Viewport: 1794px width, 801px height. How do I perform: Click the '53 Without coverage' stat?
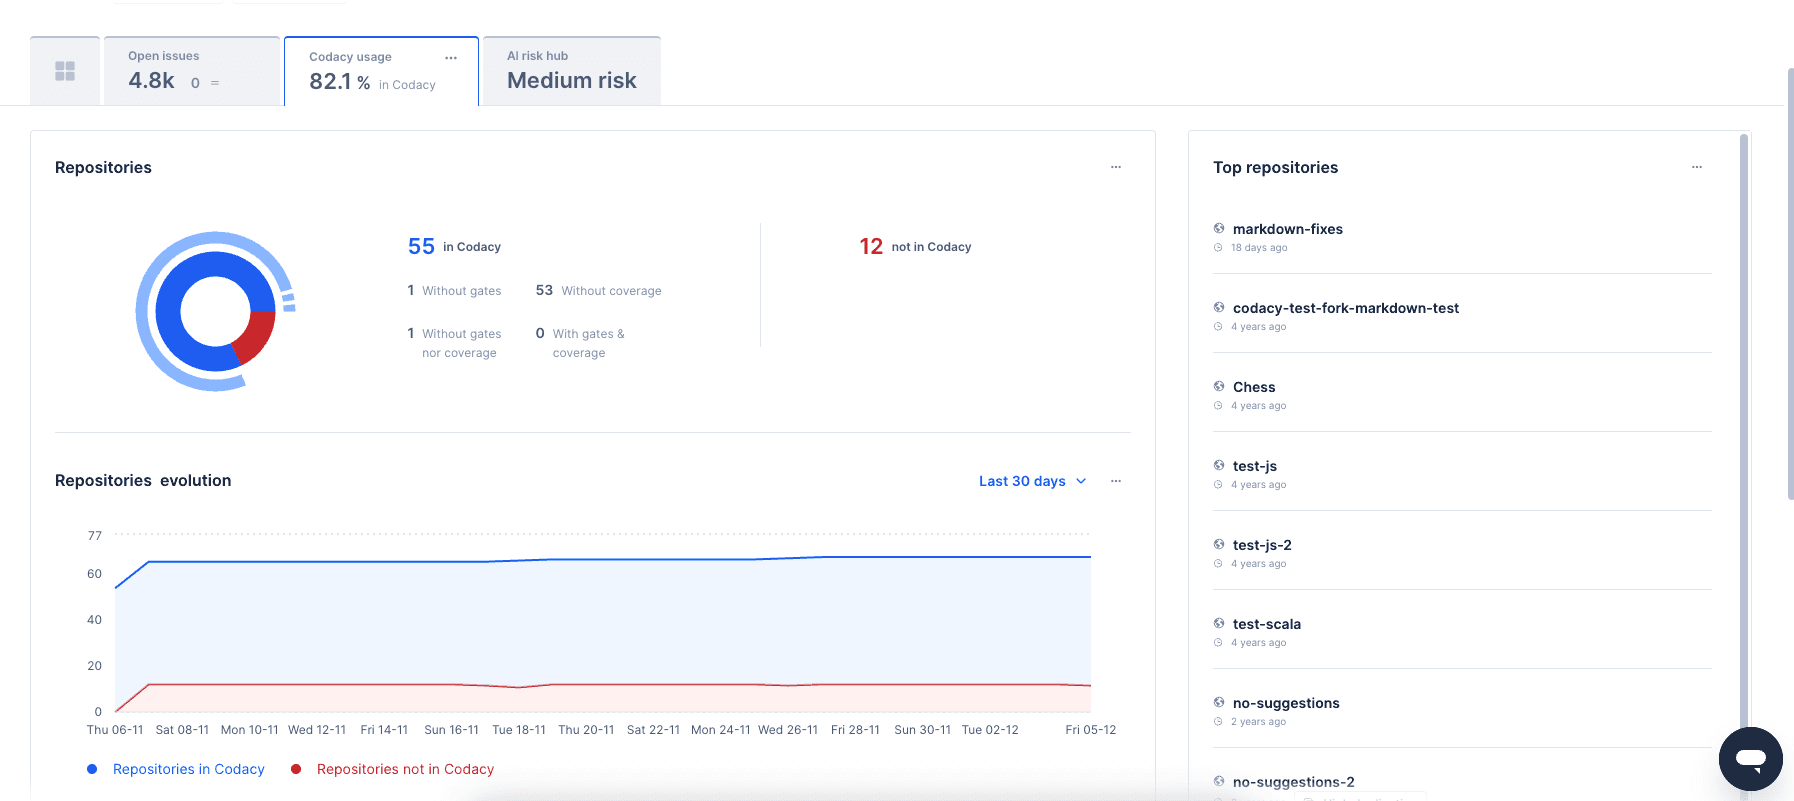pyautogui.click(x=598, y=291)
